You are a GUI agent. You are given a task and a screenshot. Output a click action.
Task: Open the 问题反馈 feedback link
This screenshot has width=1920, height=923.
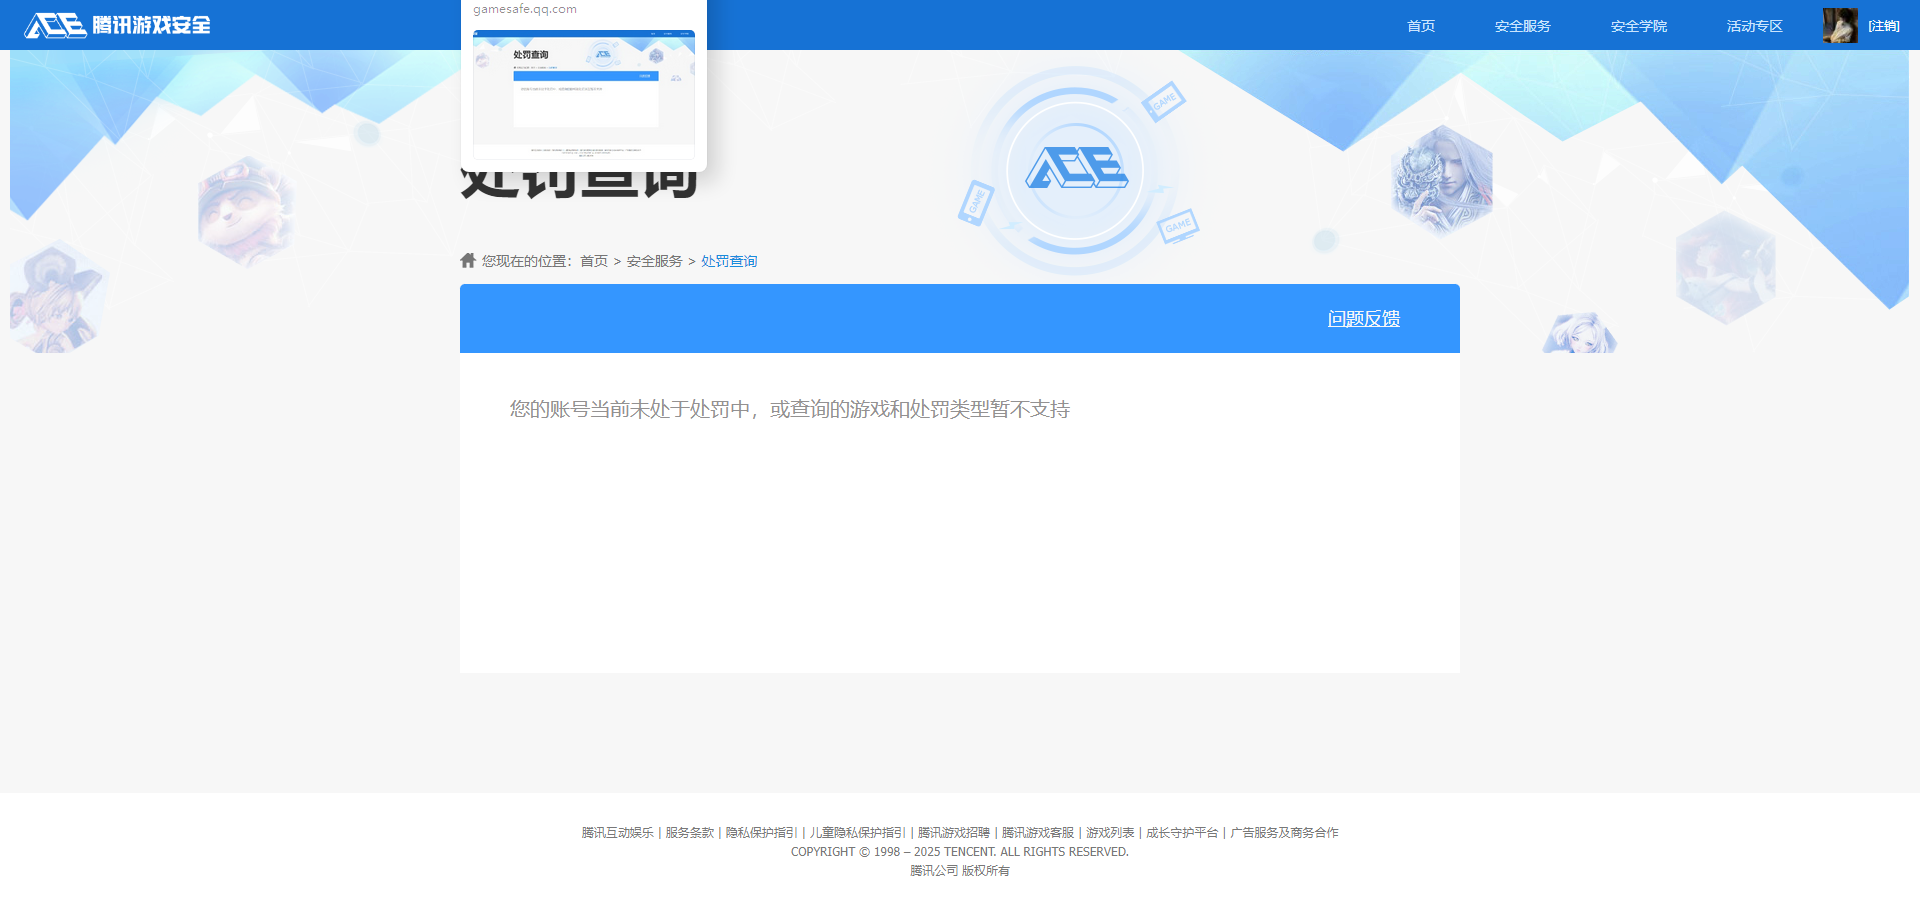(x=1363, y=318)
